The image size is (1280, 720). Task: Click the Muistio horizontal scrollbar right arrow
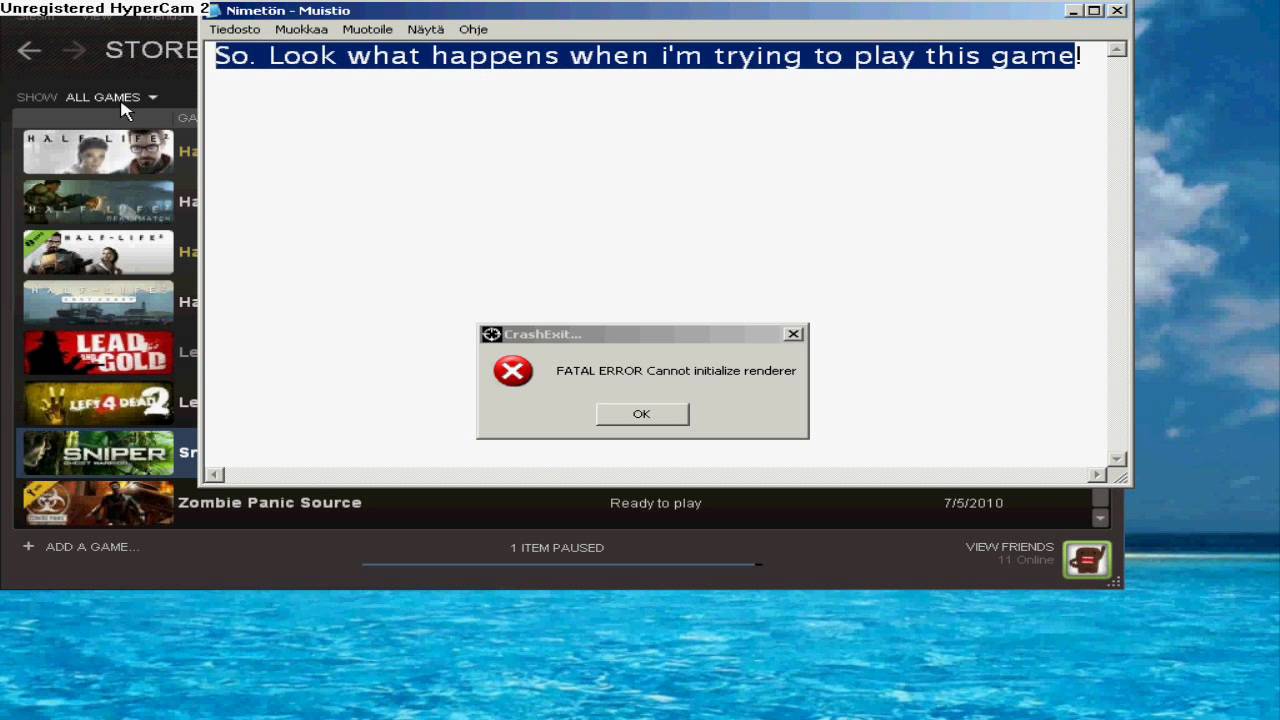[1098, 475]
